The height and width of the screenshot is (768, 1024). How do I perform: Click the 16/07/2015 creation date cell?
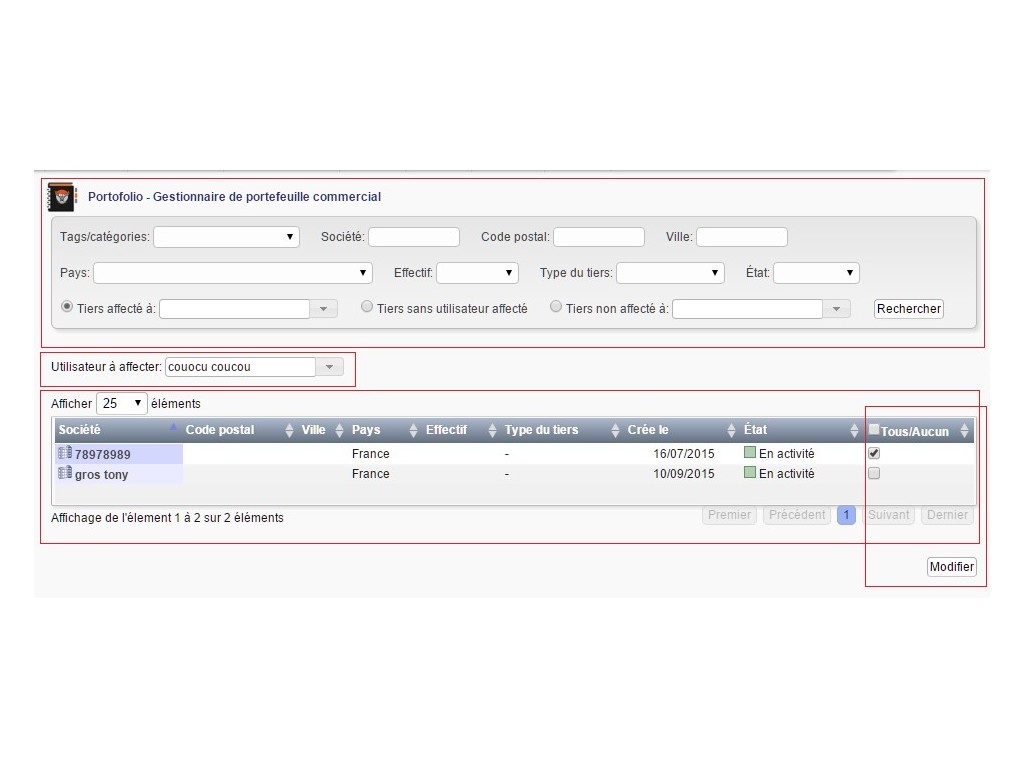[684, 454]
